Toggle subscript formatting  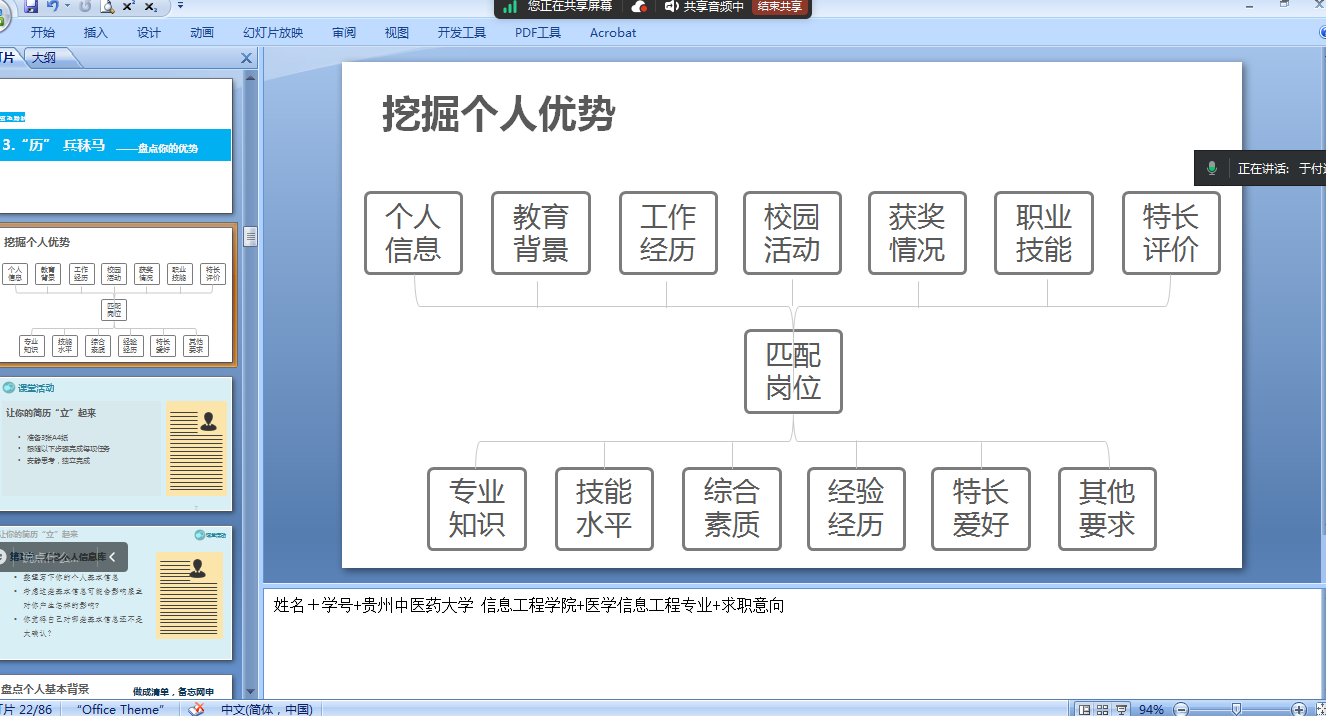pyautogui.click(x=151, y=6)
